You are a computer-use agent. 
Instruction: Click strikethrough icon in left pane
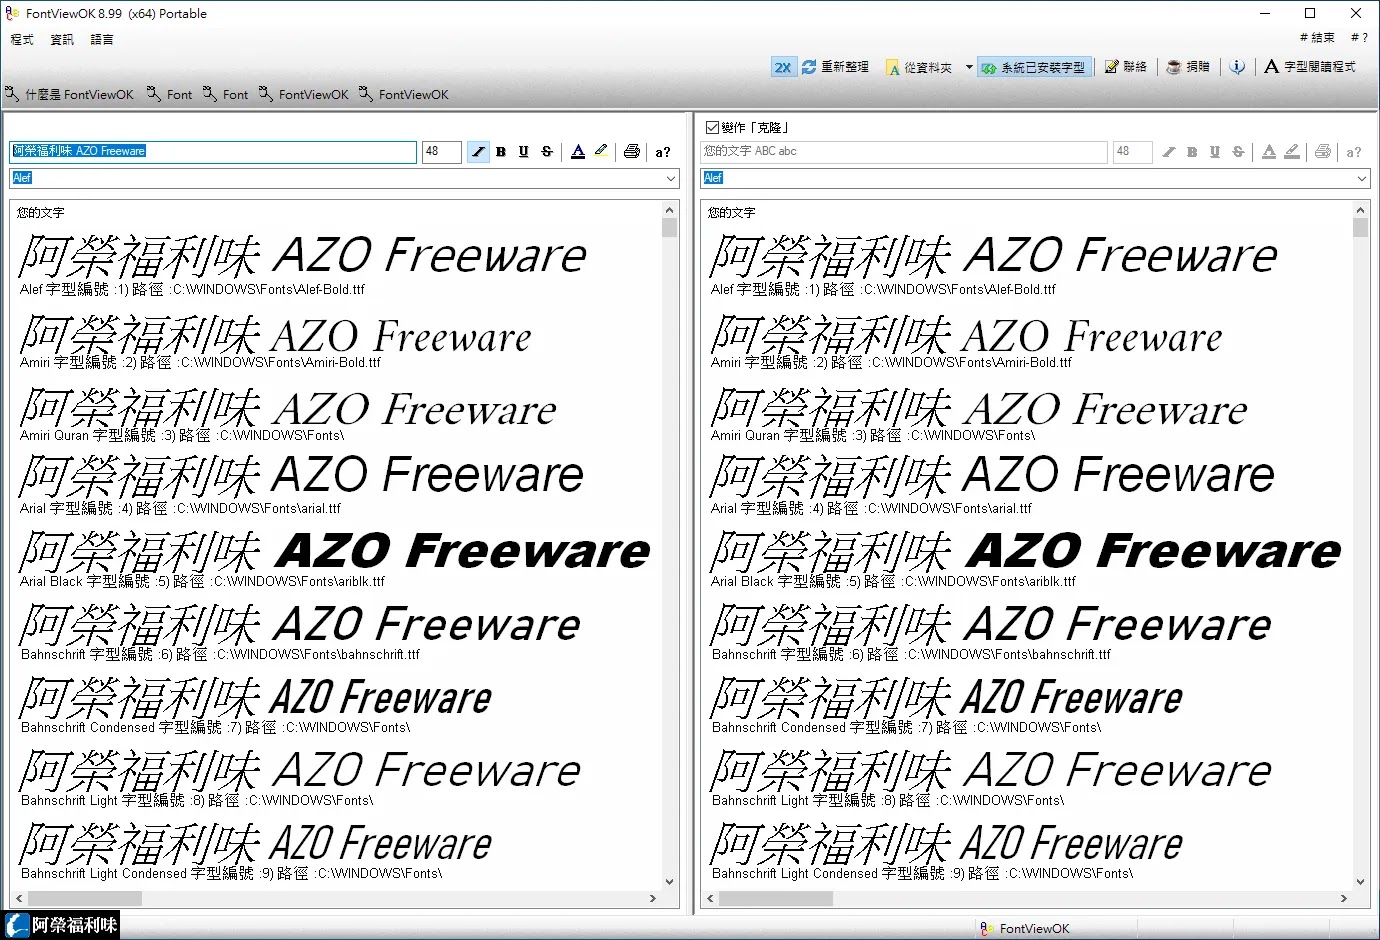[547, 152]
